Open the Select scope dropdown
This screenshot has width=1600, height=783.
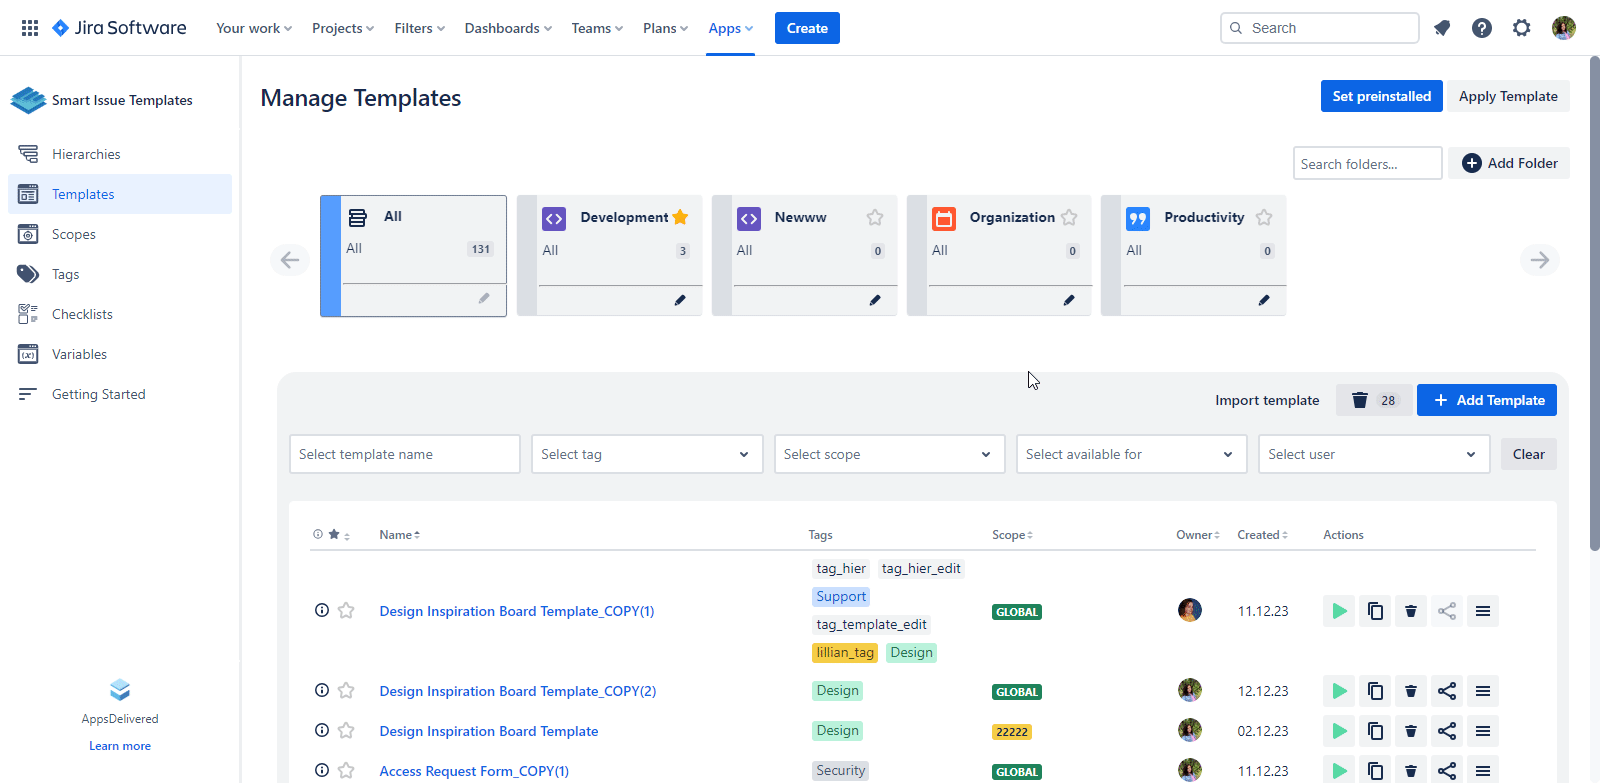coord(889,454)
